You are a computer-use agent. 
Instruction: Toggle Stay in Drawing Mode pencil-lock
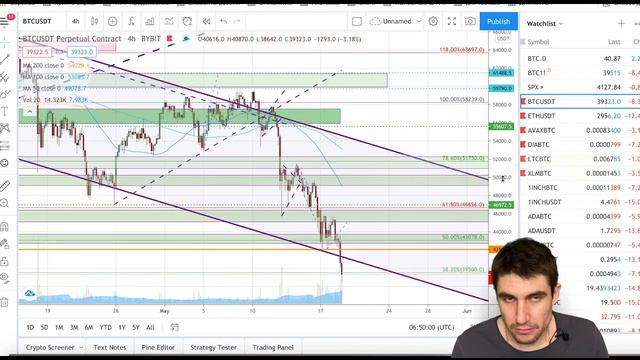5,244
